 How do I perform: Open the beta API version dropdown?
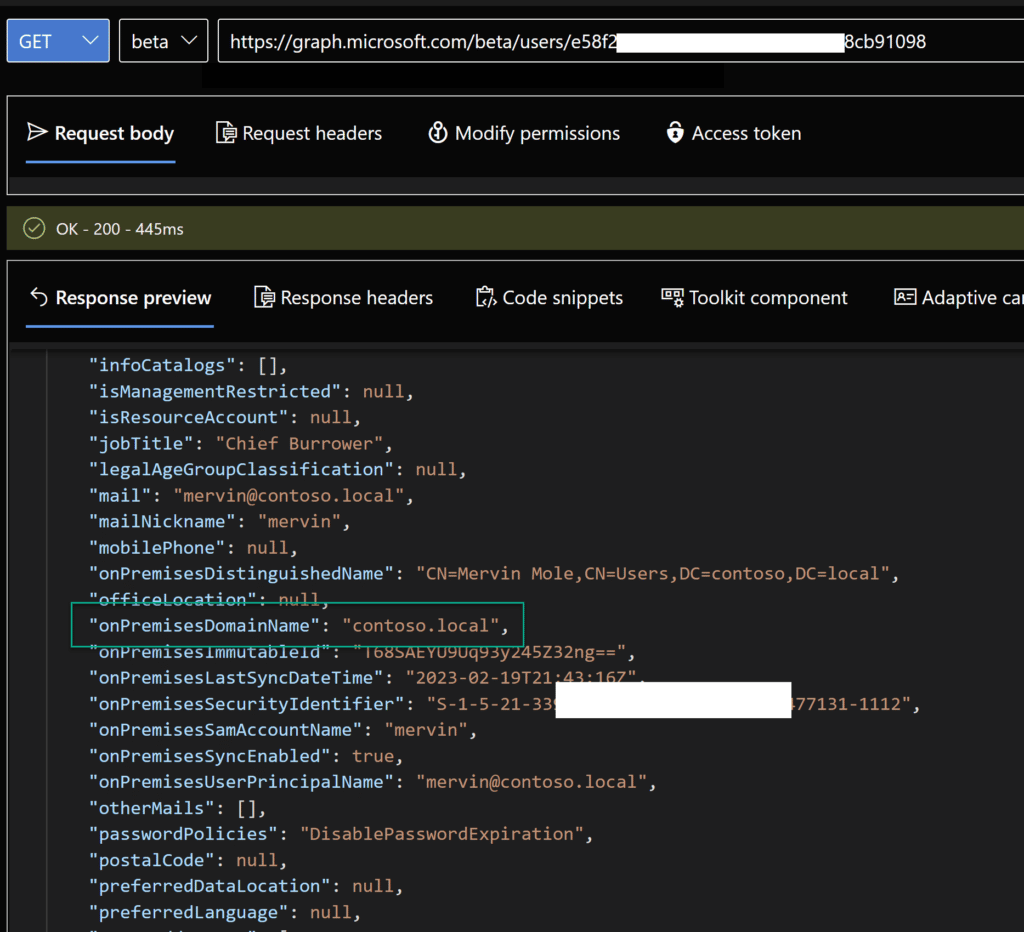tap(163, 40)
